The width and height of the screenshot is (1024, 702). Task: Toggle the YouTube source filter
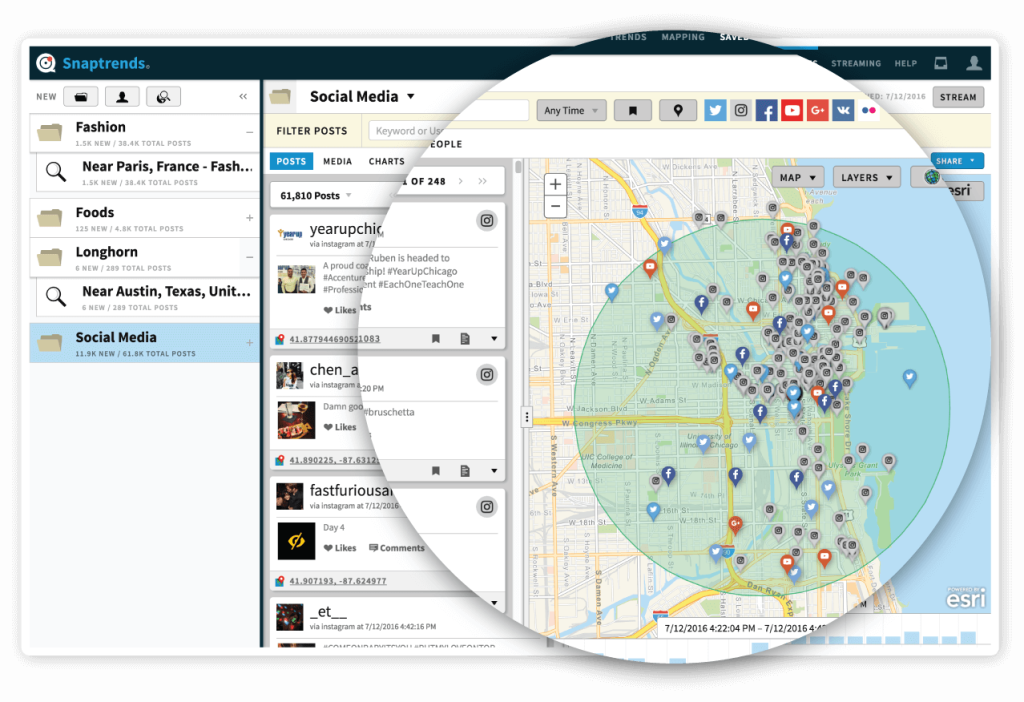click(792, 110)
